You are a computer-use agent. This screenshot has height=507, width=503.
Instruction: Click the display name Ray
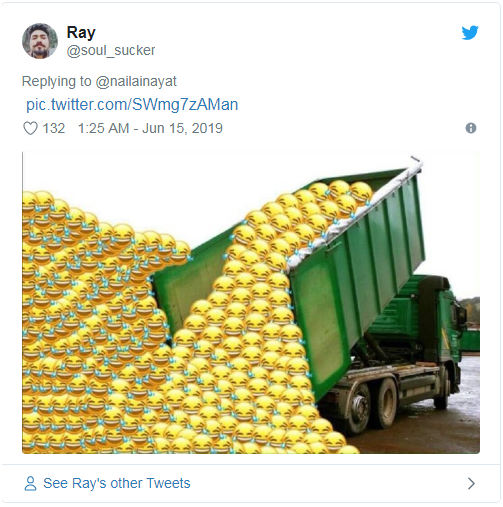point(81,33)
